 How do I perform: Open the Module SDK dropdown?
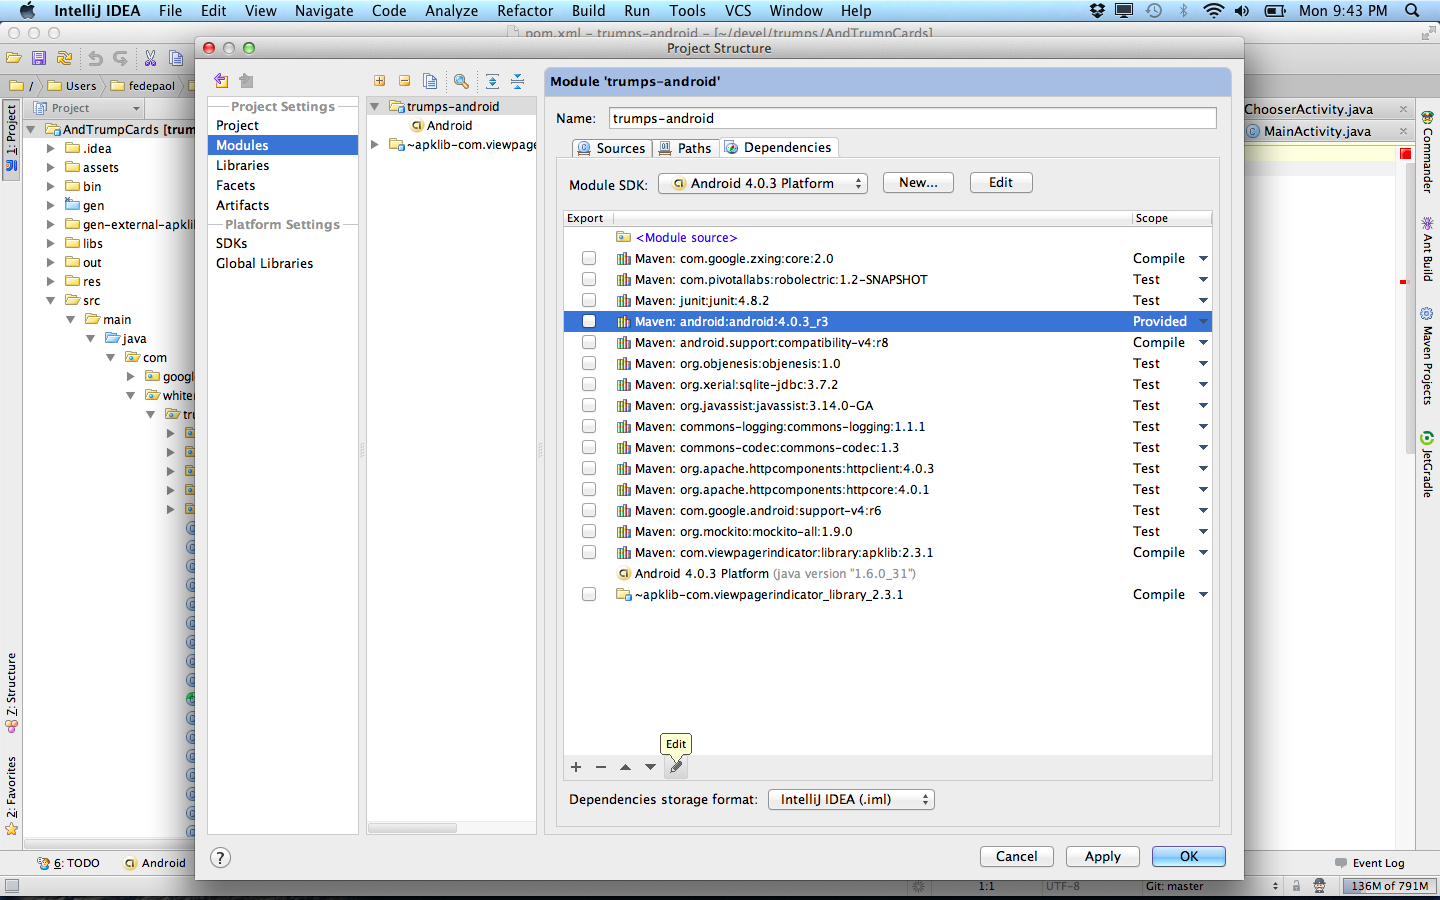pos(763,183)
